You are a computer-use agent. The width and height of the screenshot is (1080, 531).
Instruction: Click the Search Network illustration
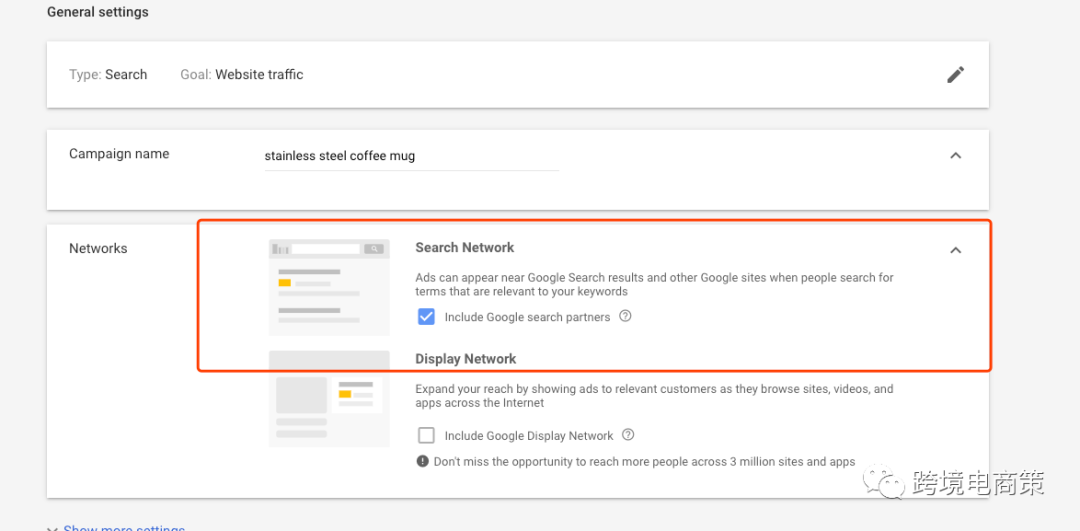point(329,286)
